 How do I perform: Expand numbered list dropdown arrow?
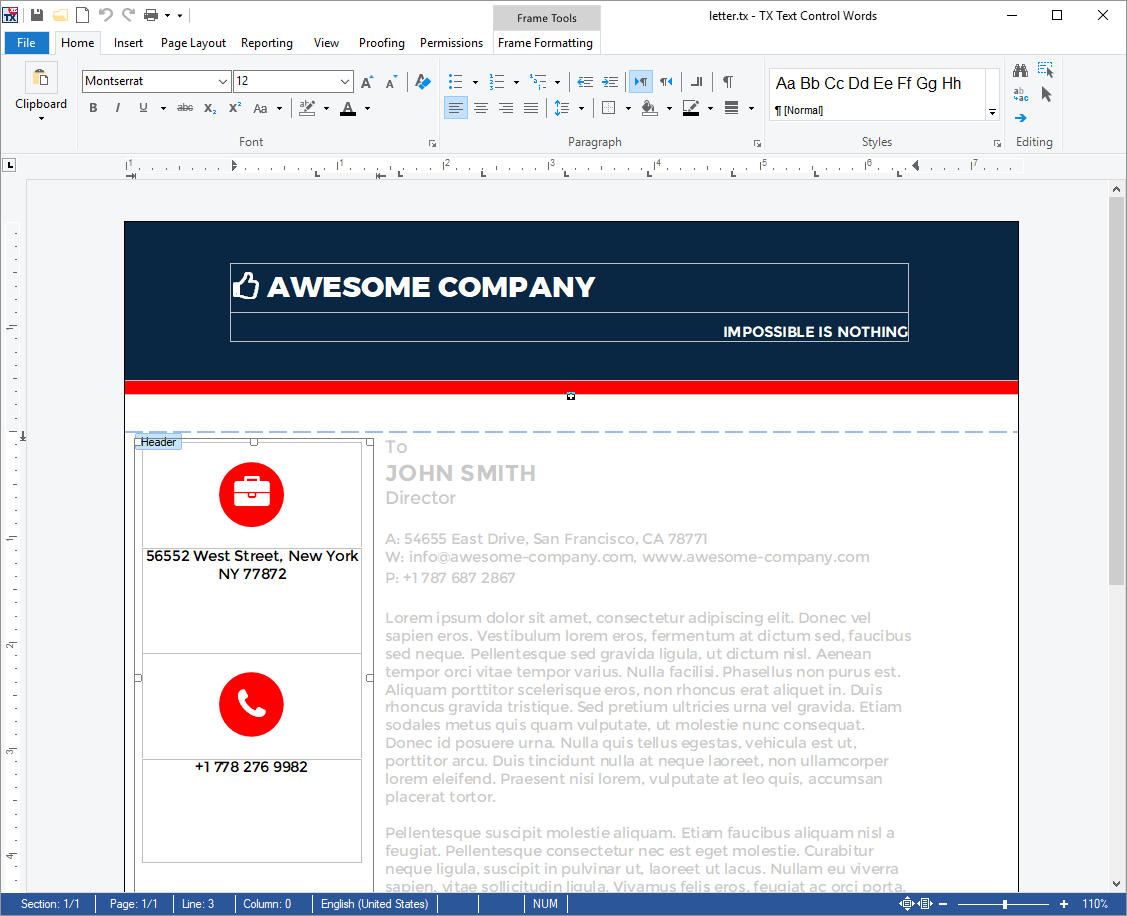tap(516, 83)
